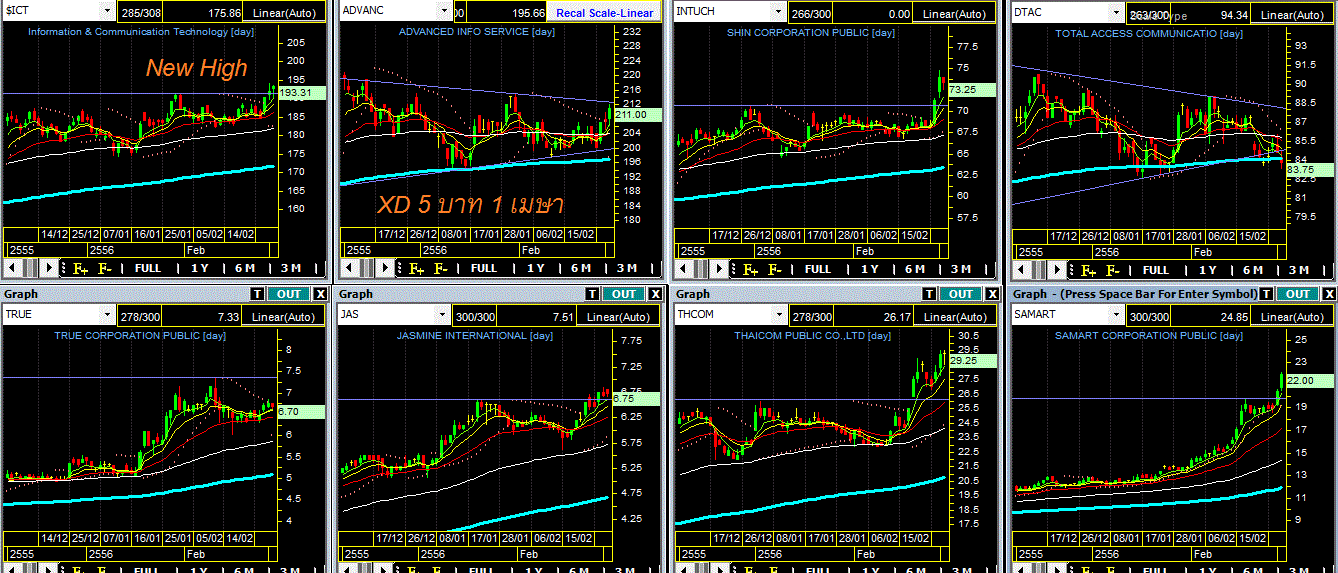Viewport: 1338px width, 573px height.
Task: Click scrollbar thumb under DTAC chart
Action: [1039, 270]
